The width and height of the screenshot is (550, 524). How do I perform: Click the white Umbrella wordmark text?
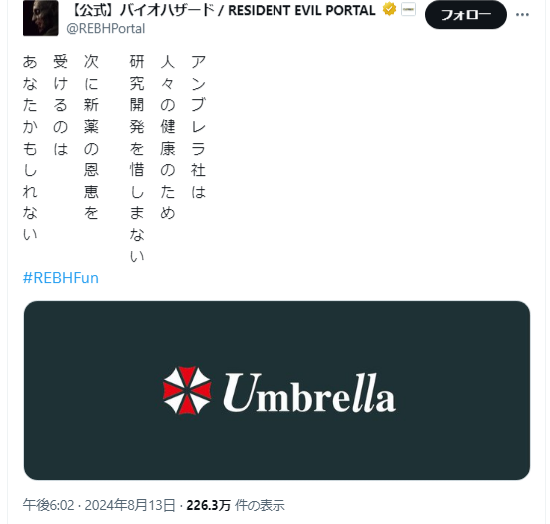coord(309,392)
